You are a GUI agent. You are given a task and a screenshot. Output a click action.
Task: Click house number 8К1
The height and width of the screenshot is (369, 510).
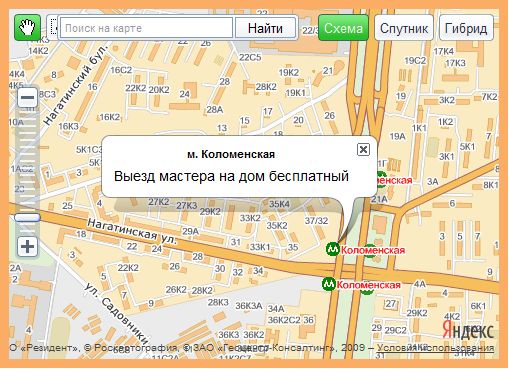pos(491,185)
